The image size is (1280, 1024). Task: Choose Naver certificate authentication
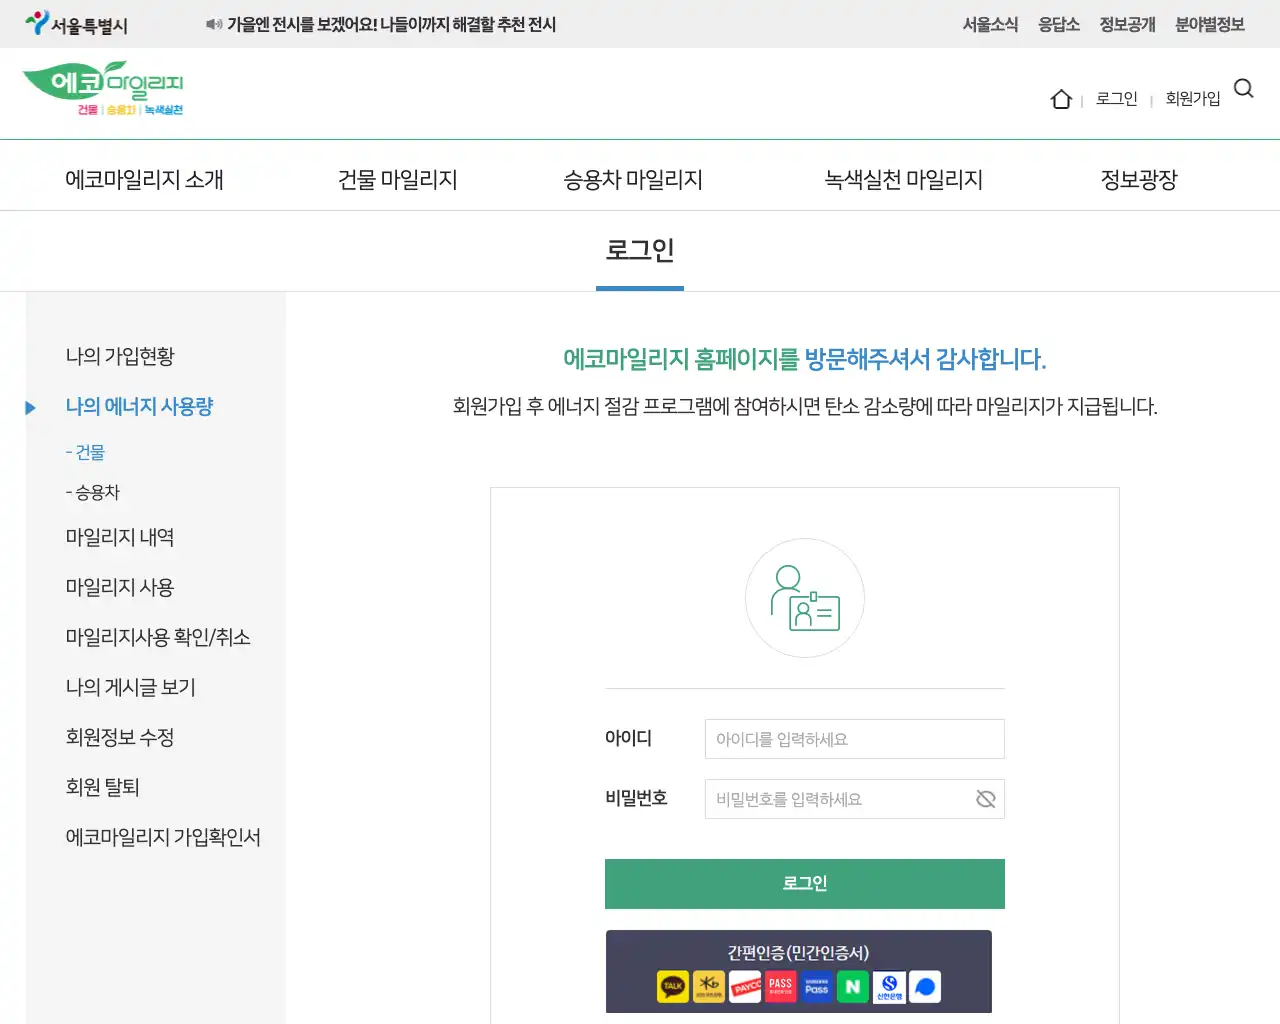click(853, 987)
